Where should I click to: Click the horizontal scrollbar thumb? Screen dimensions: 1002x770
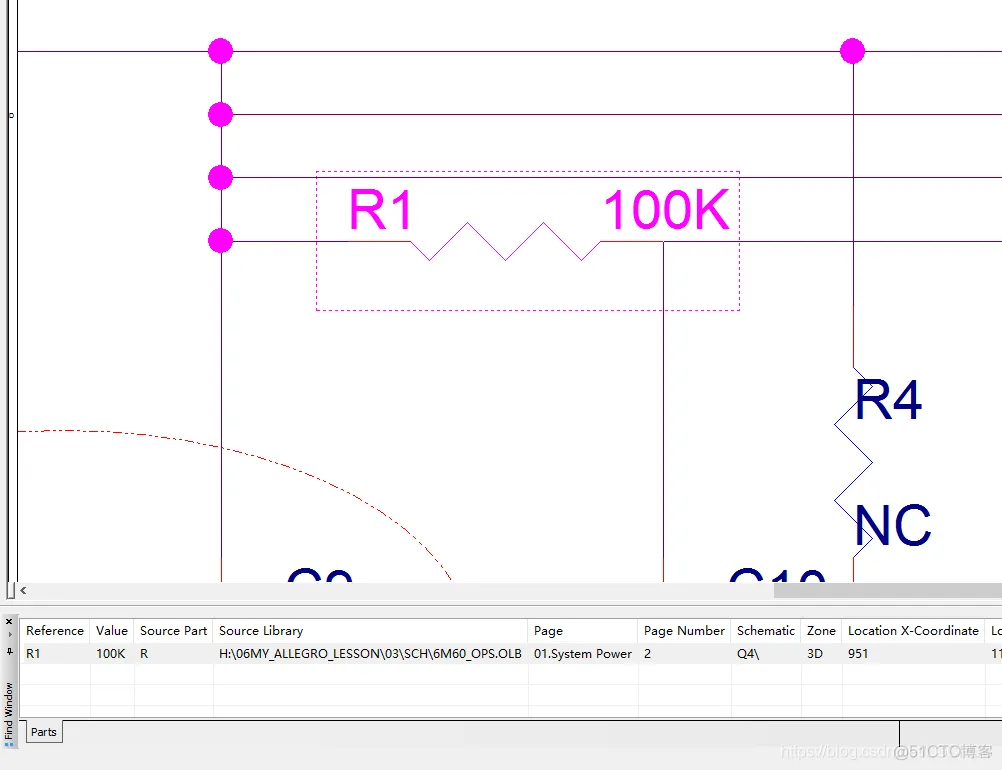(x=888, y=590)
